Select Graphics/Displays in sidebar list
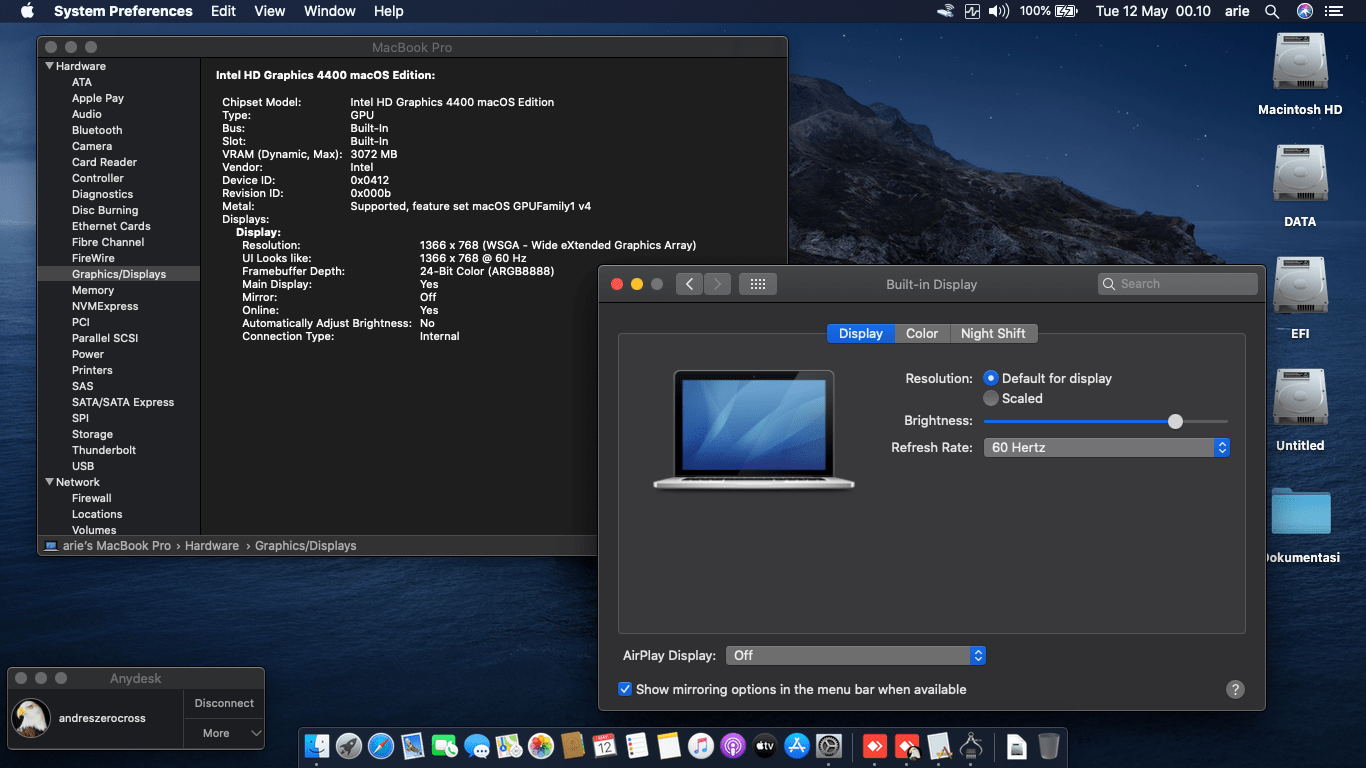1366x768 pixels. point(119,274)
